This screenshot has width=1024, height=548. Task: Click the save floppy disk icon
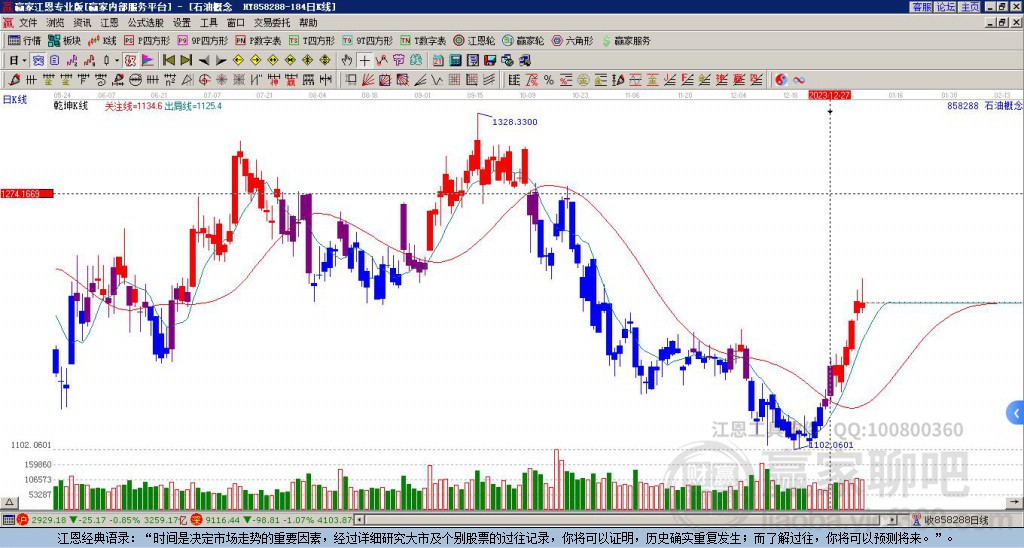[x=490, y=61]
